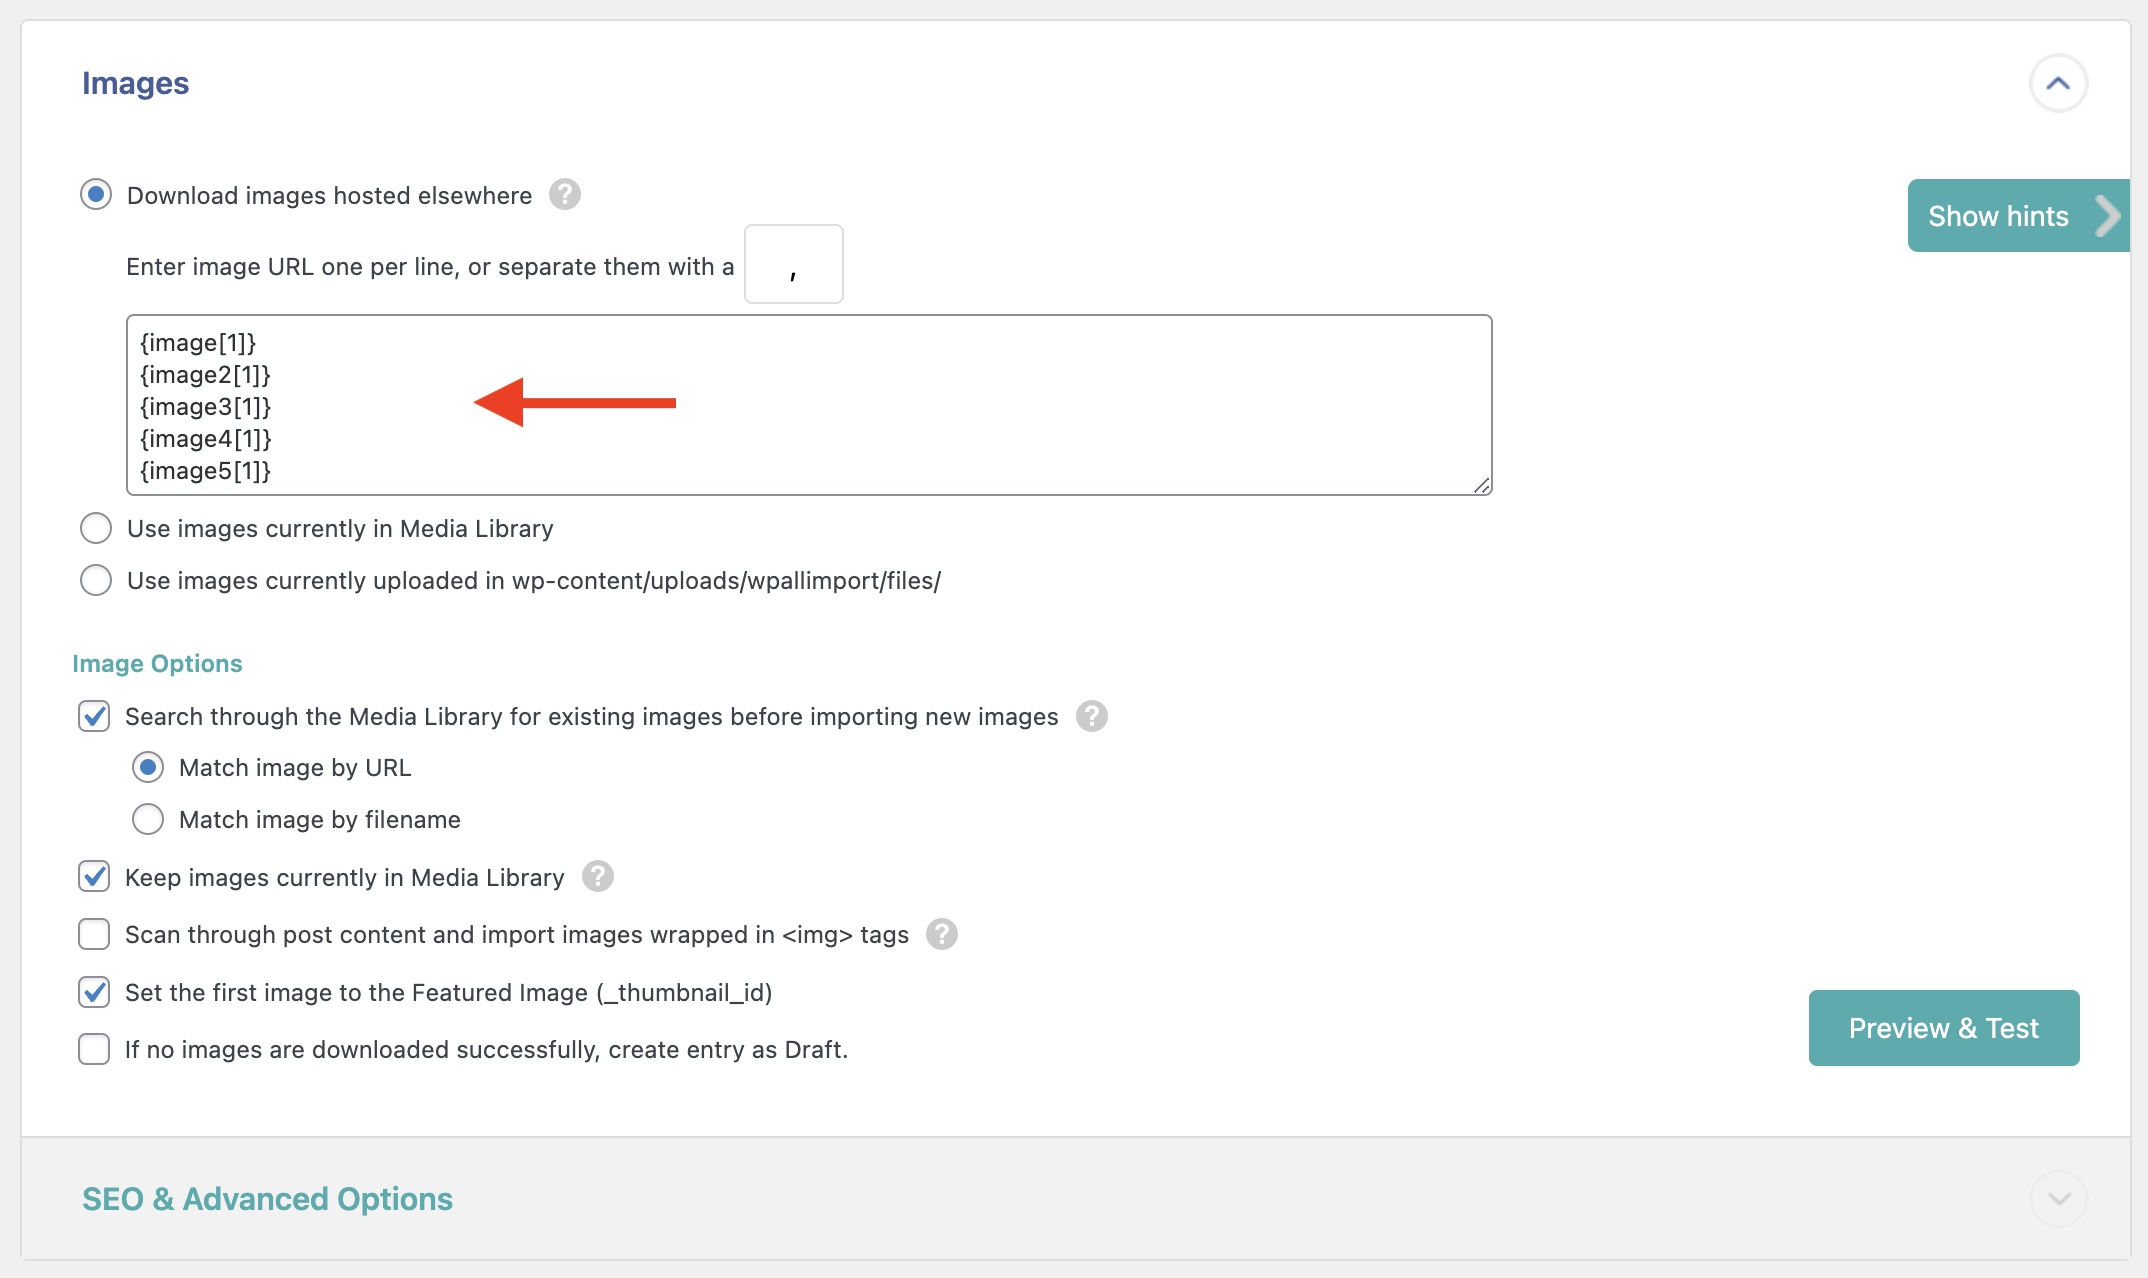Toggle Set the first image to Featured Image
Image resolution: width=2148 pixels, height=1278 pixels.
94,992
